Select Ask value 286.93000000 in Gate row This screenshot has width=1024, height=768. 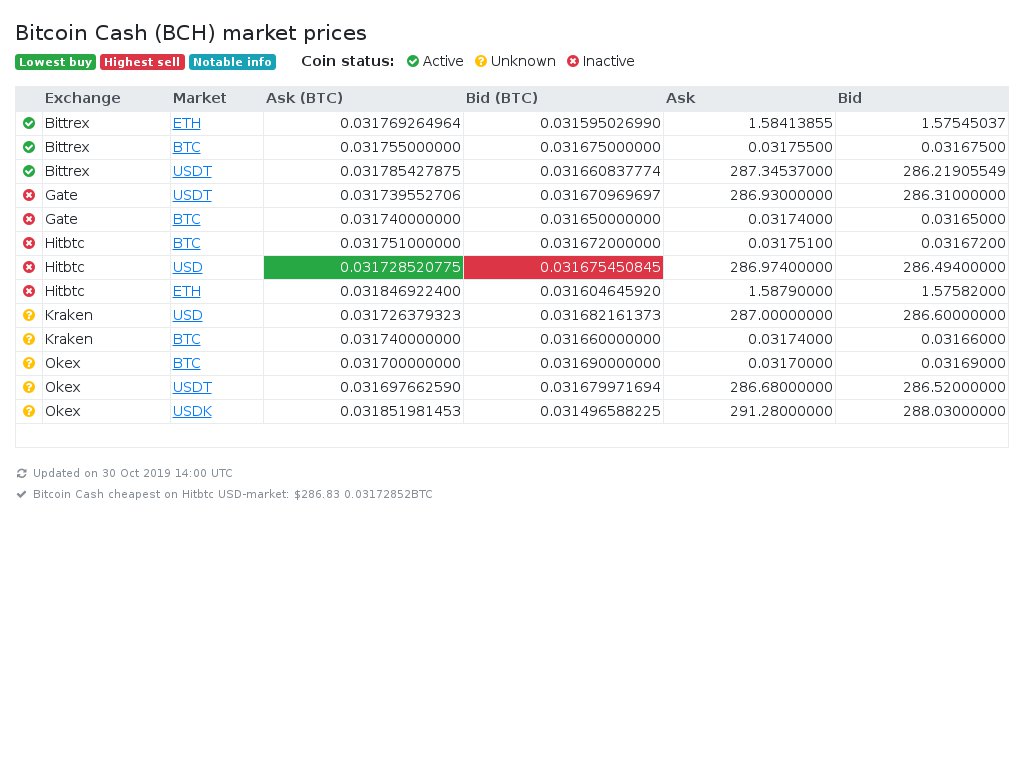click(x=781, y=195)
